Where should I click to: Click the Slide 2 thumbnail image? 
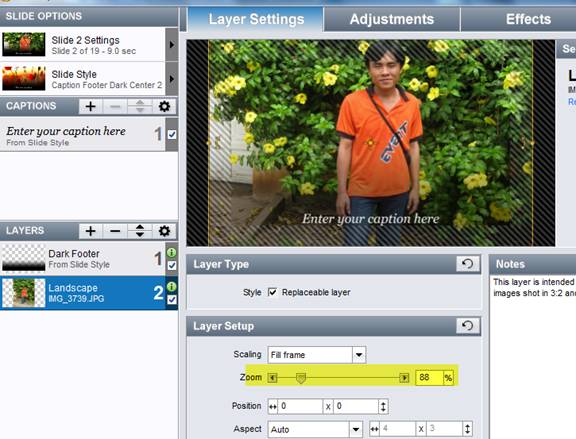pyautogui.click(x=24, y=44)
